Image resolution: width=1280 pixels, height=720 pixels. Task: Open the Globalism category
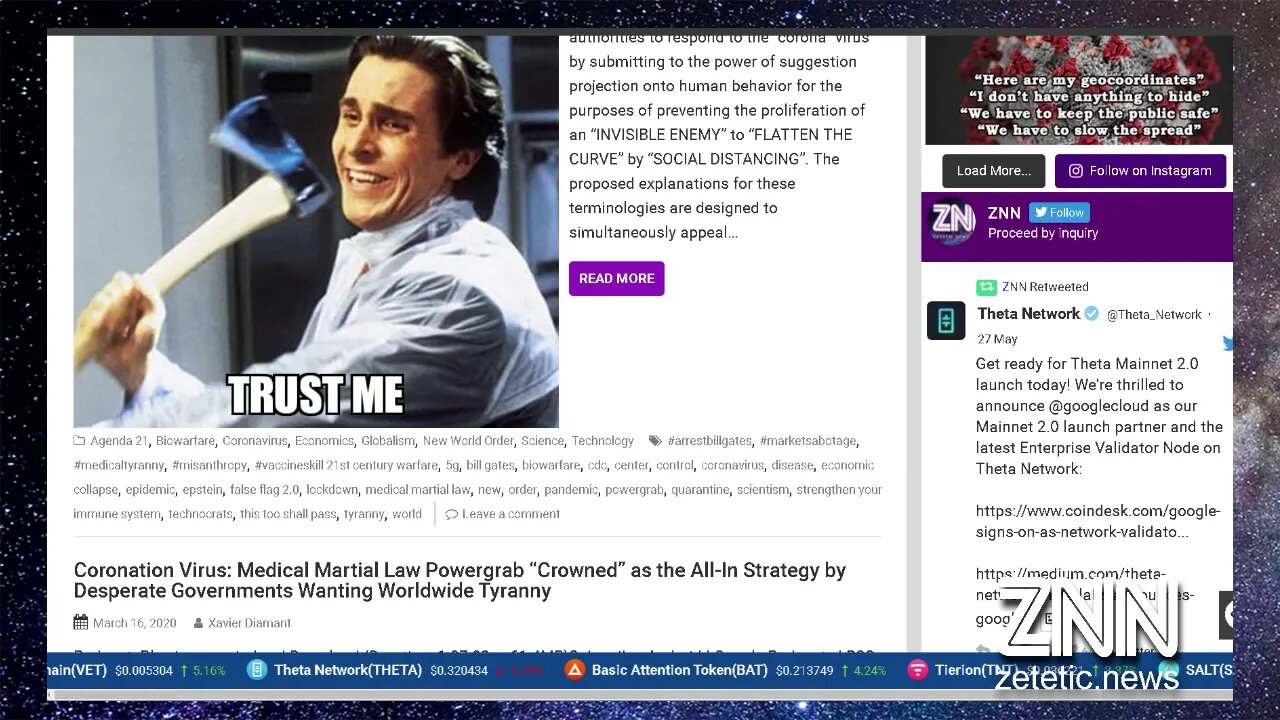[388, 441]
